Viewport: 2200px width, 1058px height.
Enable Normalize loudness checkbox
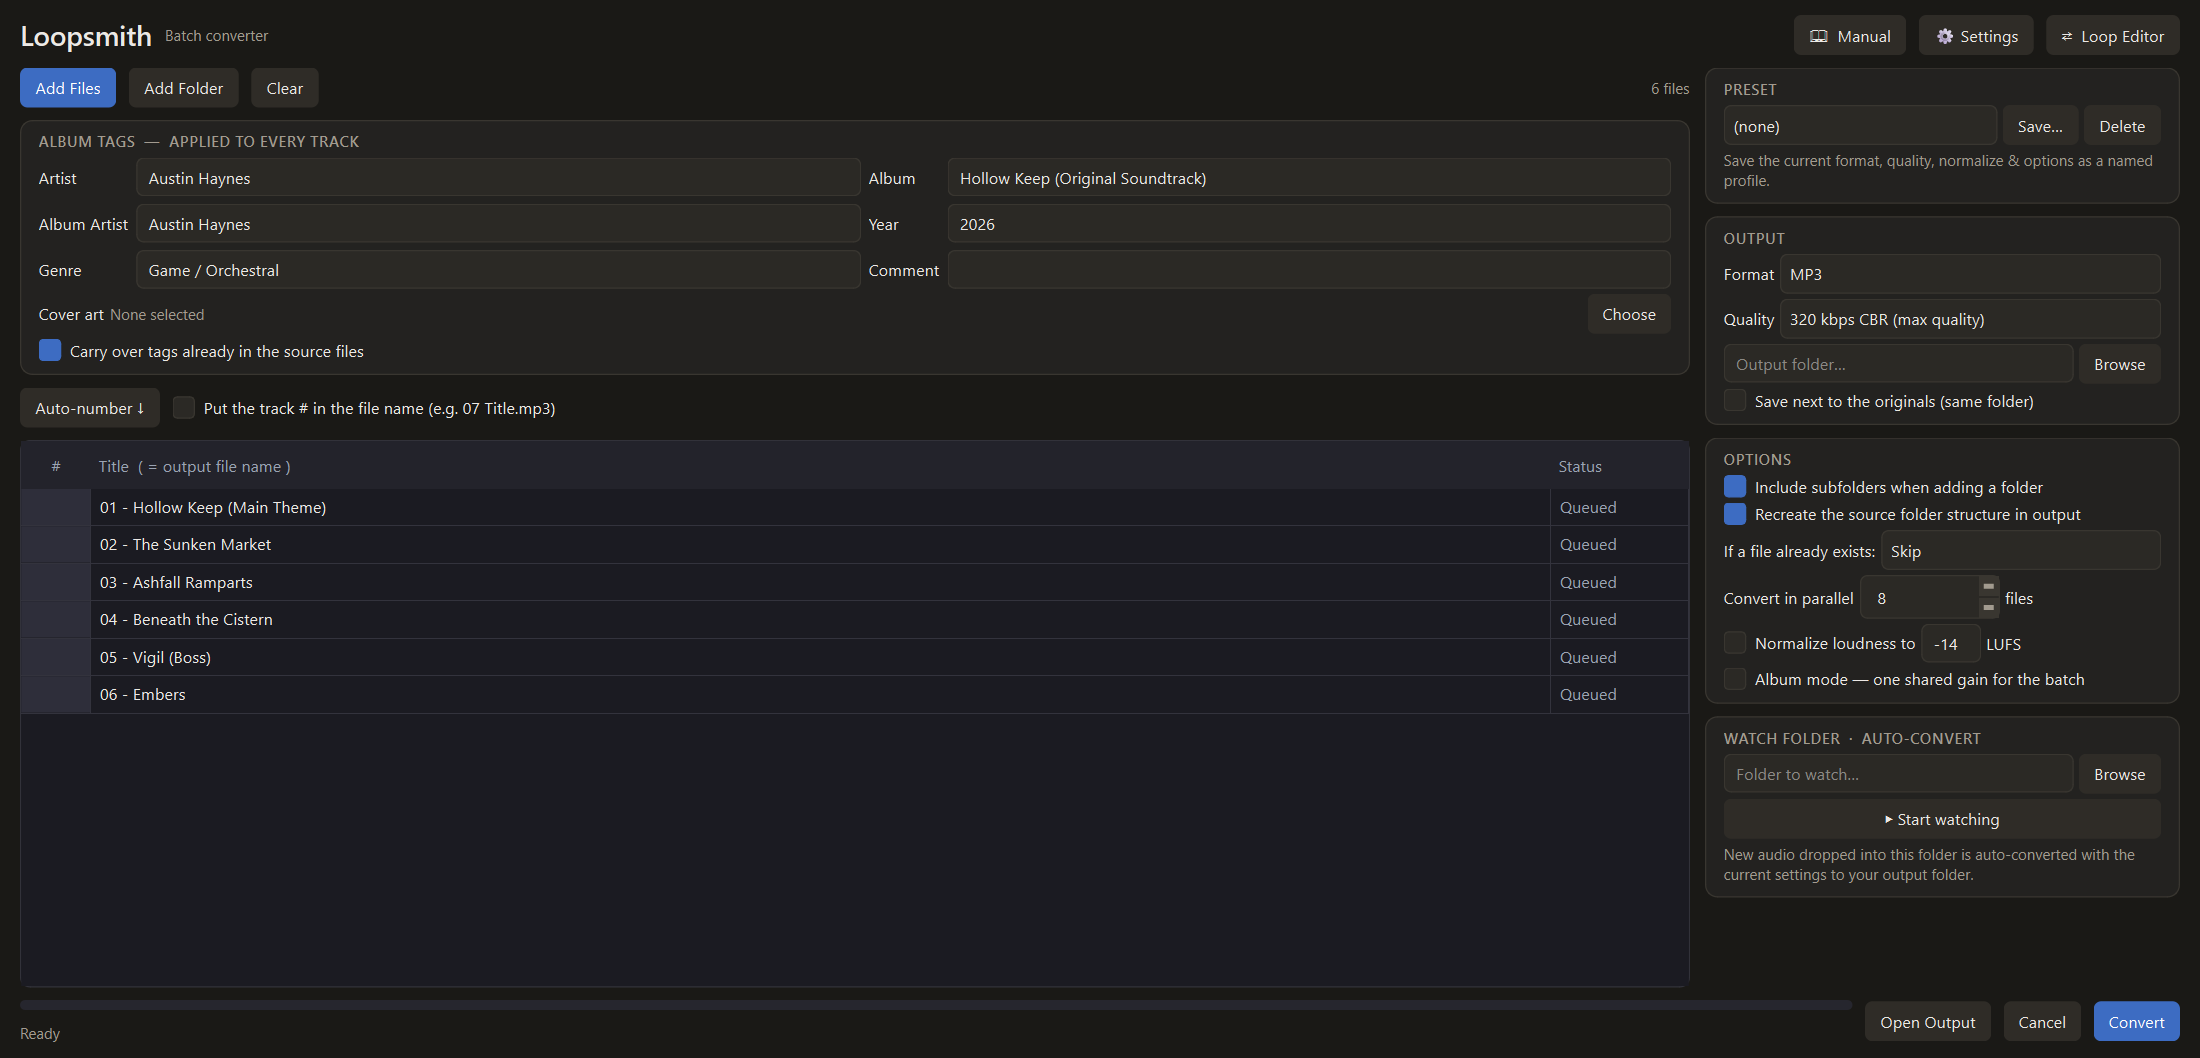1735,643
